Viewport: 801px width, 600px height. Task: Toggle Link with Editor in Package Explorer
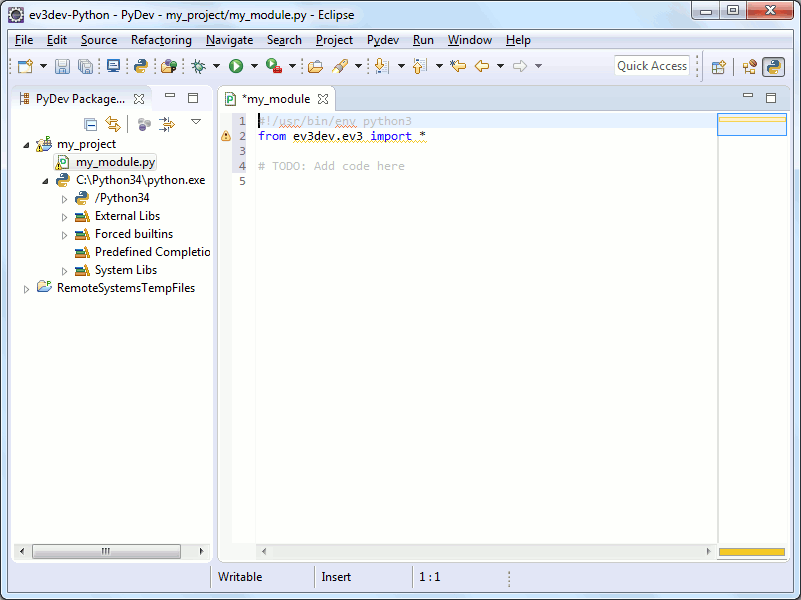tap(113, 124)
